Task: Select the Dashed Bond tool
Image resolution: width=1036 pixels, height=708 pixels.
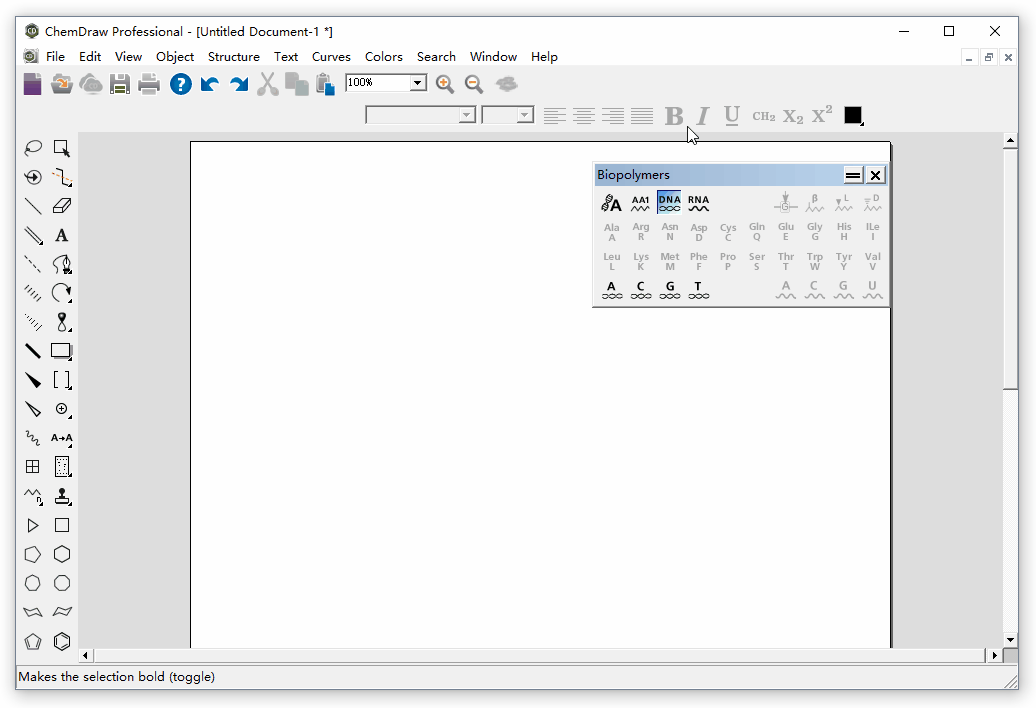Action: click(32, 264)
